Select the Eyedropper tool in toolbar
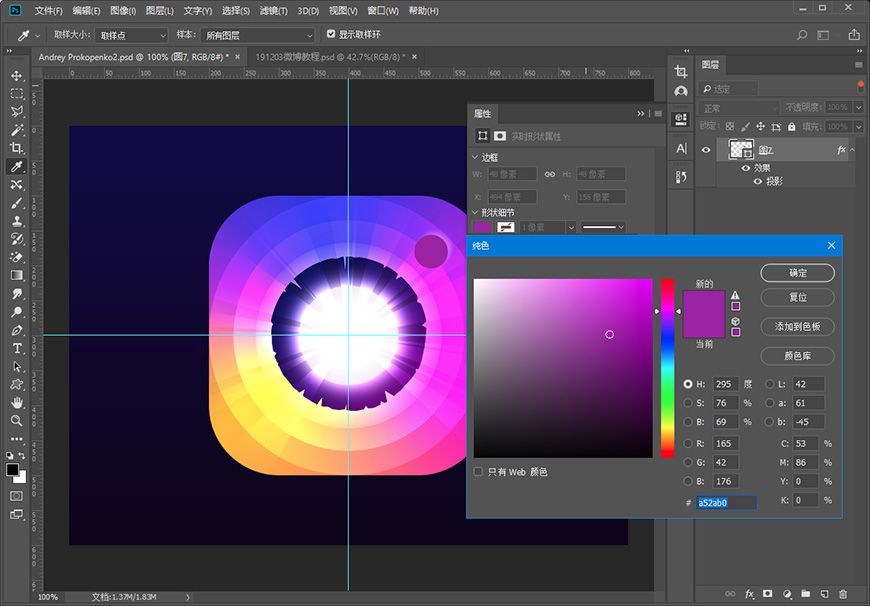Image resolution: width=870 pixels, height=606 pixels. pos(17,166)
